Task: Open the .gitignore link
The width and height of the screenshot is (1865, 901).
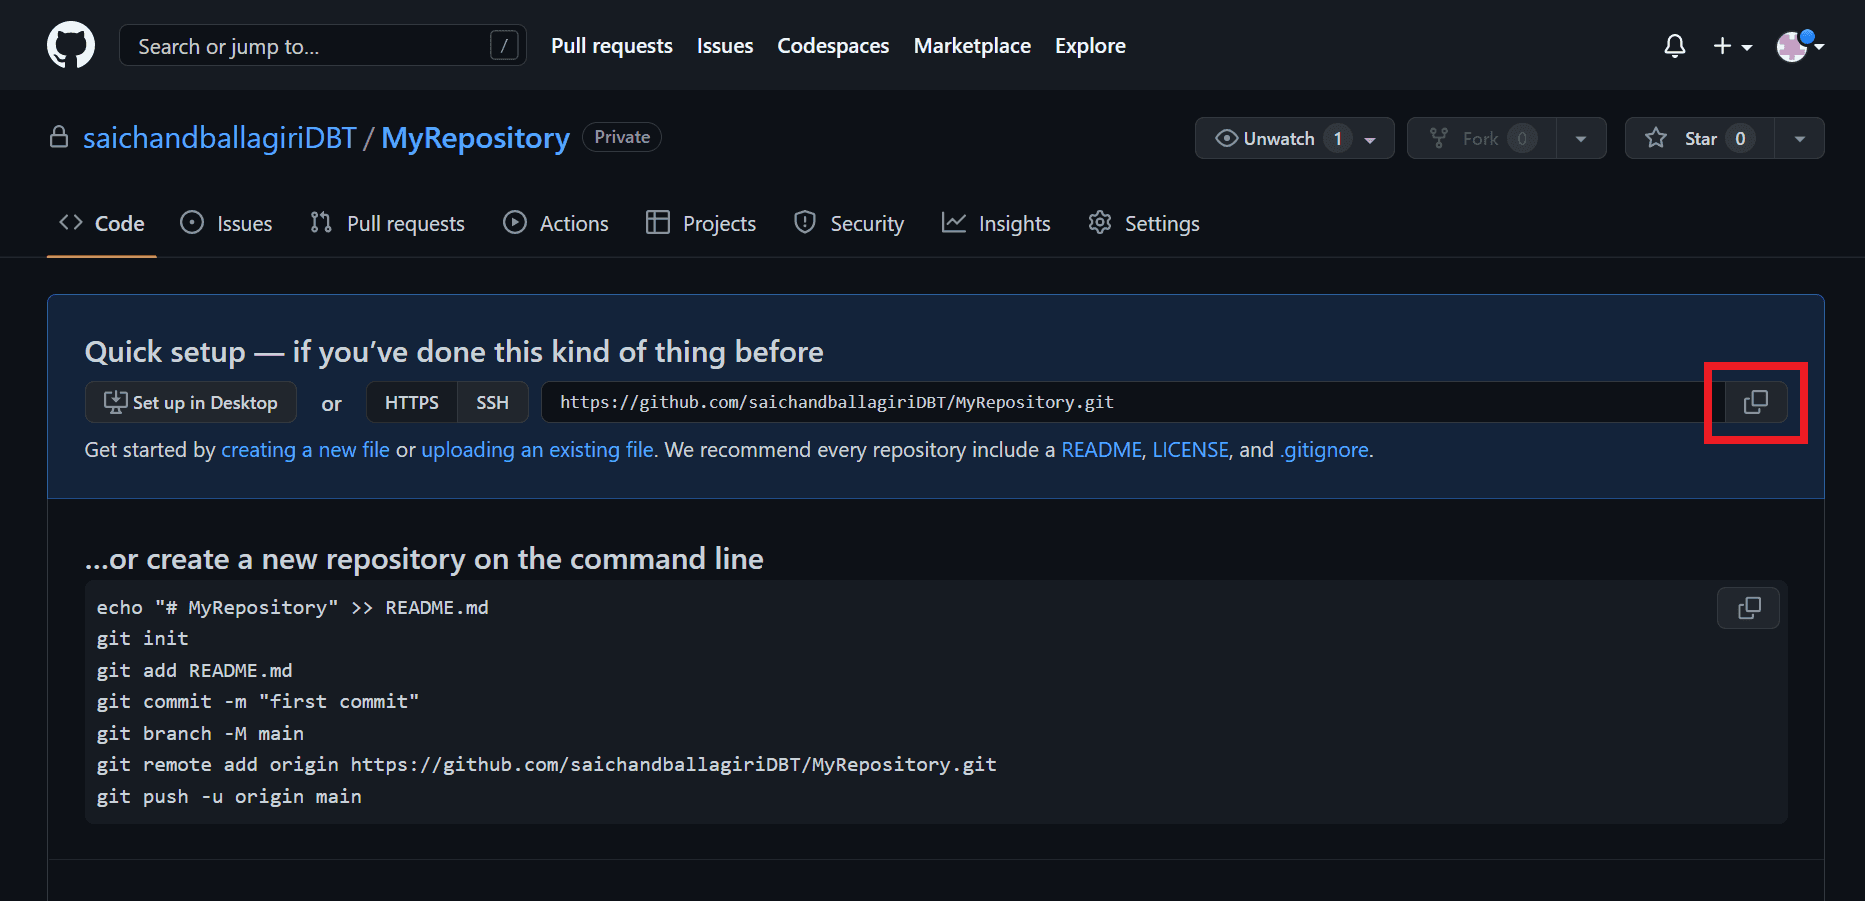Action: pos(1324,450)
